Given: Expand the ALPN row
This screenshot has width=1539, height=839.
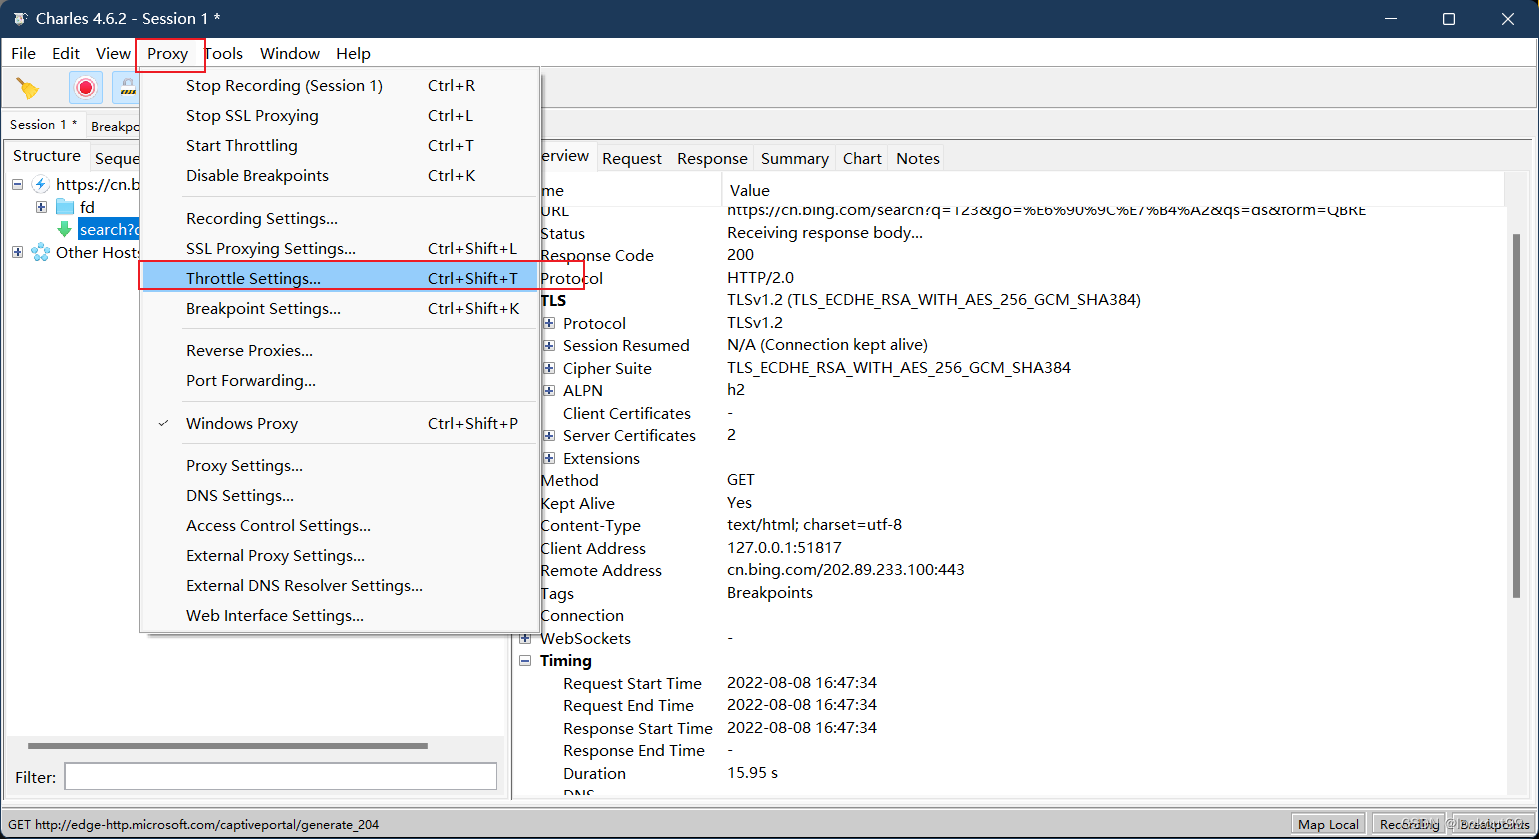Looking at the screenshot, I should click(x=549, y=390).
